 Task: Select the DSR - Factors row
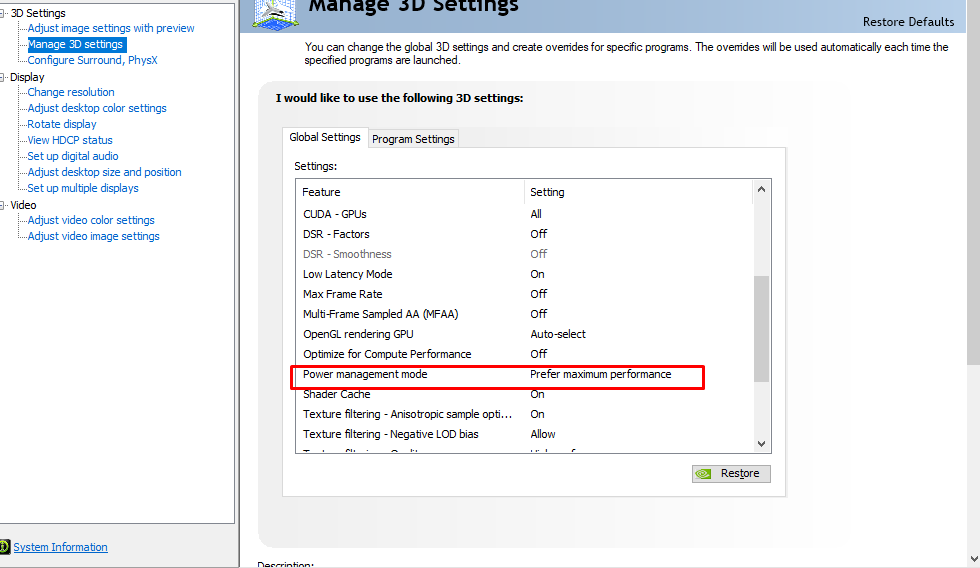pyautogui.click(x=525, y=234)
